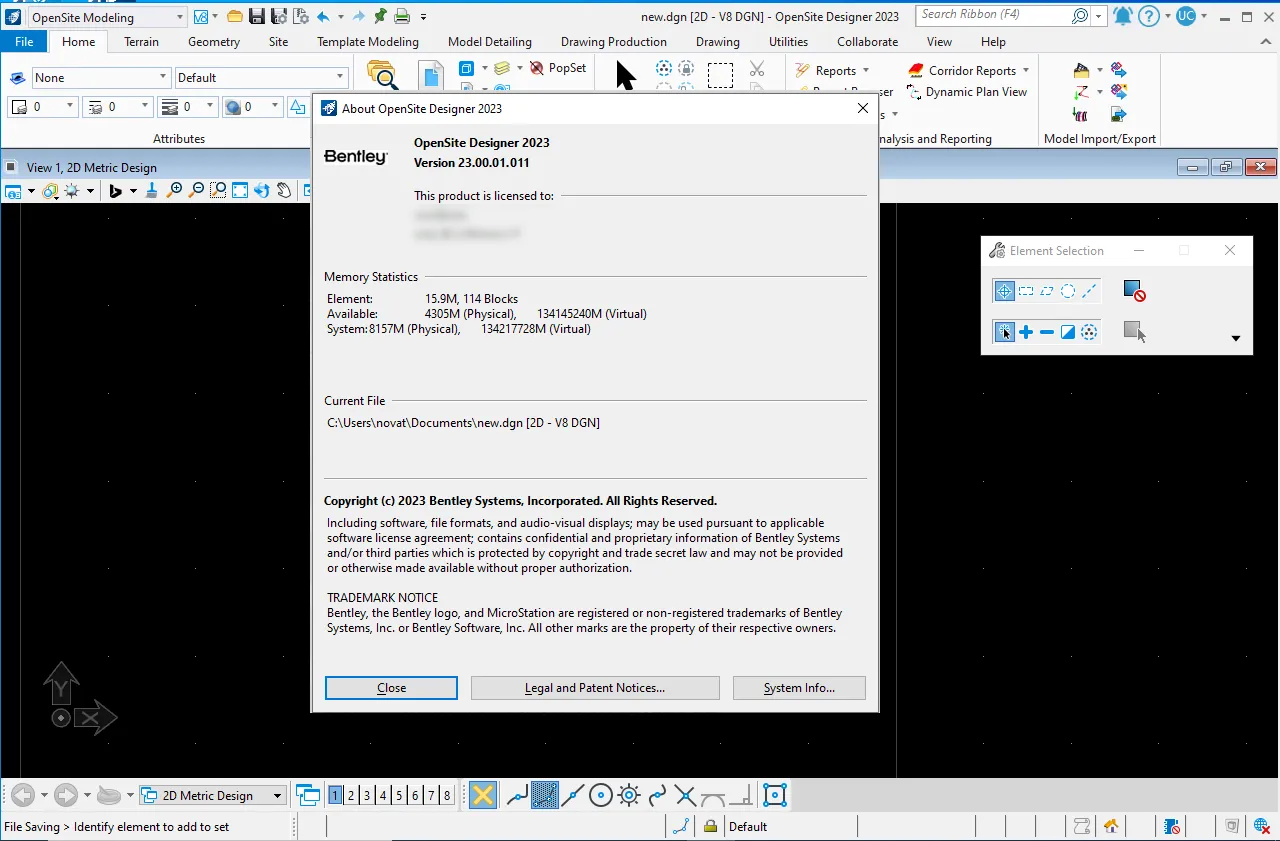Click the PopSet icon

[x=557, y=68]
